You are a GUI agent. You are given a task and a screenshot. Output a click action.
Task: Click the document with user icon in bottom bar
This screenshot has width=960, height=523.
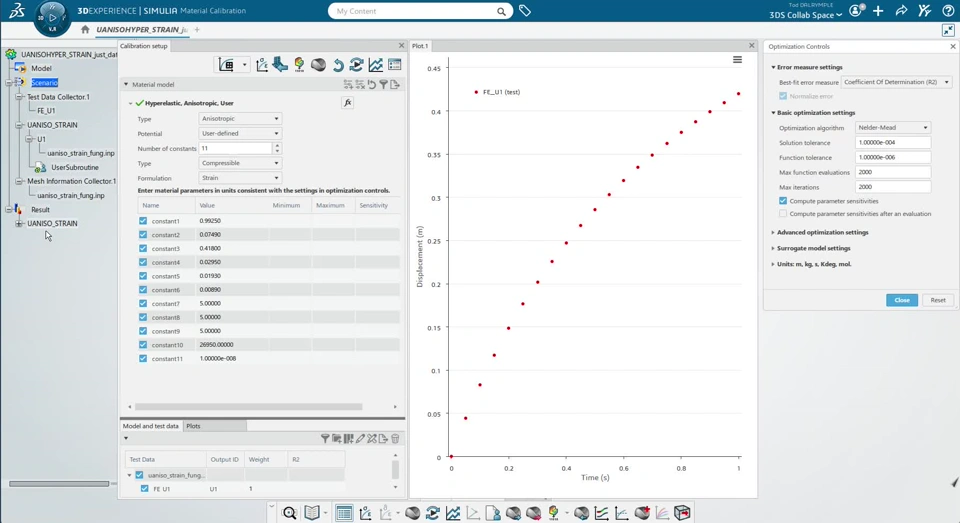(x=493, y=513)
